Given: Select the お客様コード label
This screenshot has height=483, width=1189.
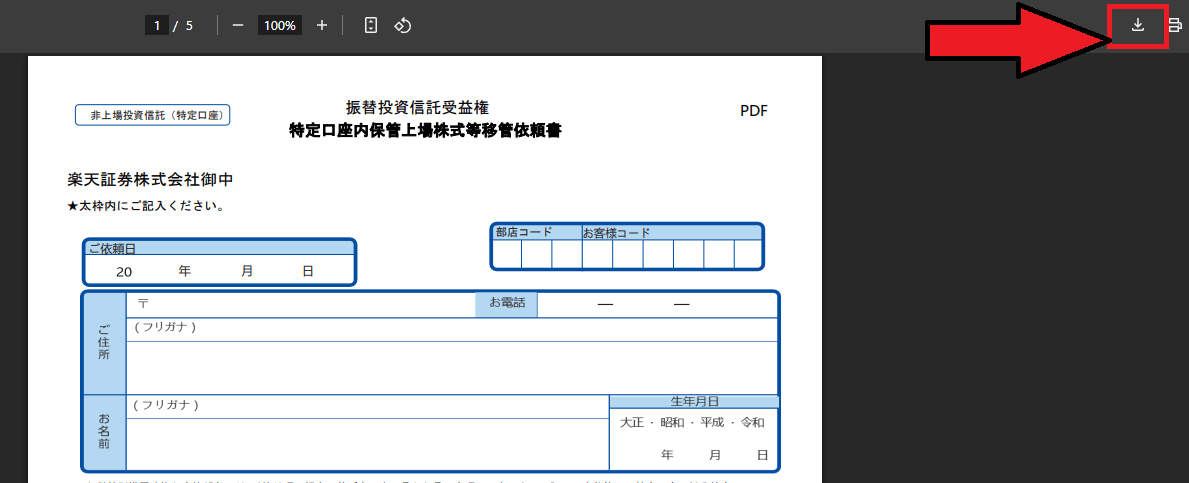Looking at the screenshot, I should (616, 233).
